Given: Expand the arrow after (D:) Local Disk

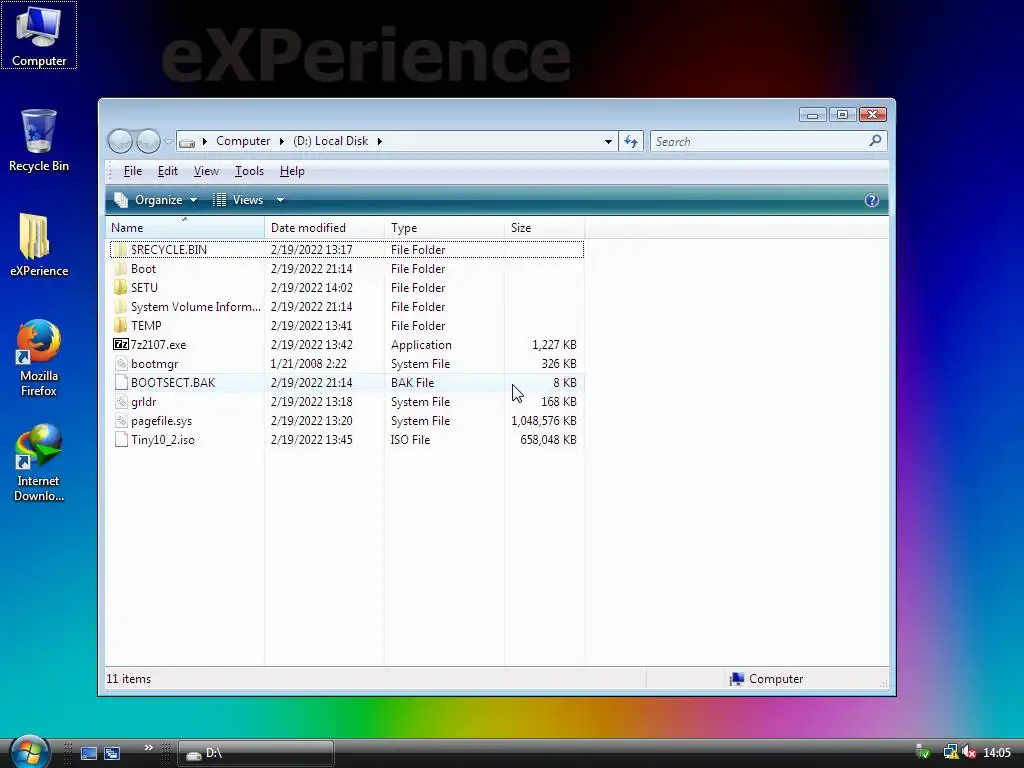Looking at the screenshot, I should [x=379, y=141].
